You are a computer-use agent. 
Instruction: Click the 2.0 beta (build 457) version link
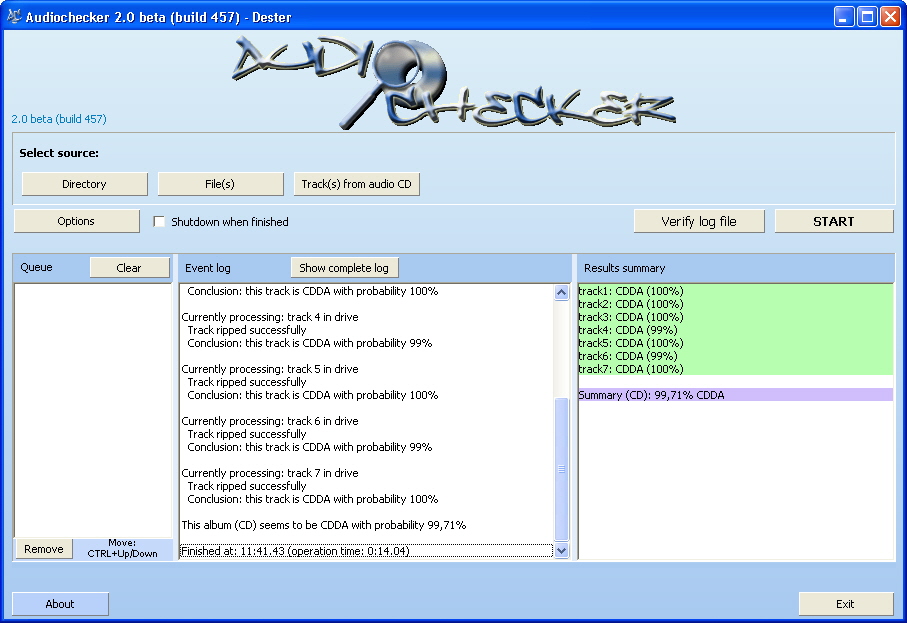tap(59, 119)
